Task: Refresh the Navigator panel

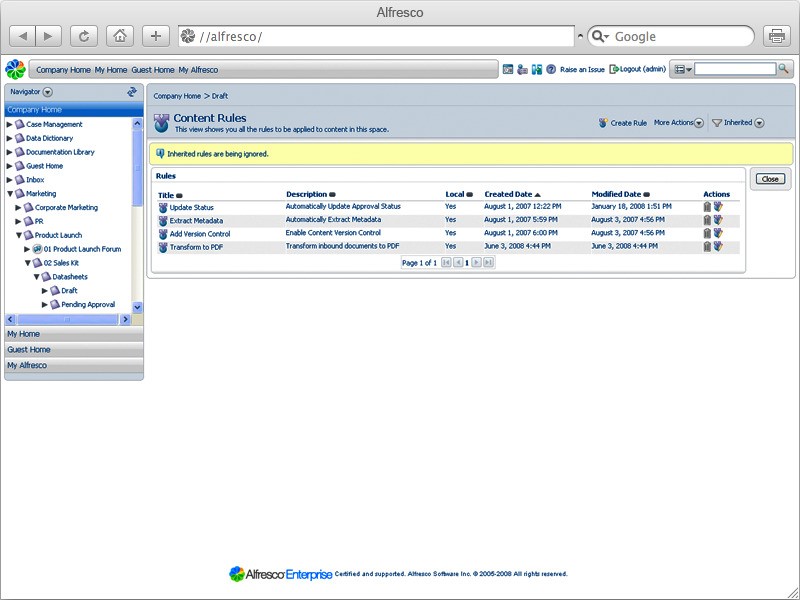Action: [133, 90]
